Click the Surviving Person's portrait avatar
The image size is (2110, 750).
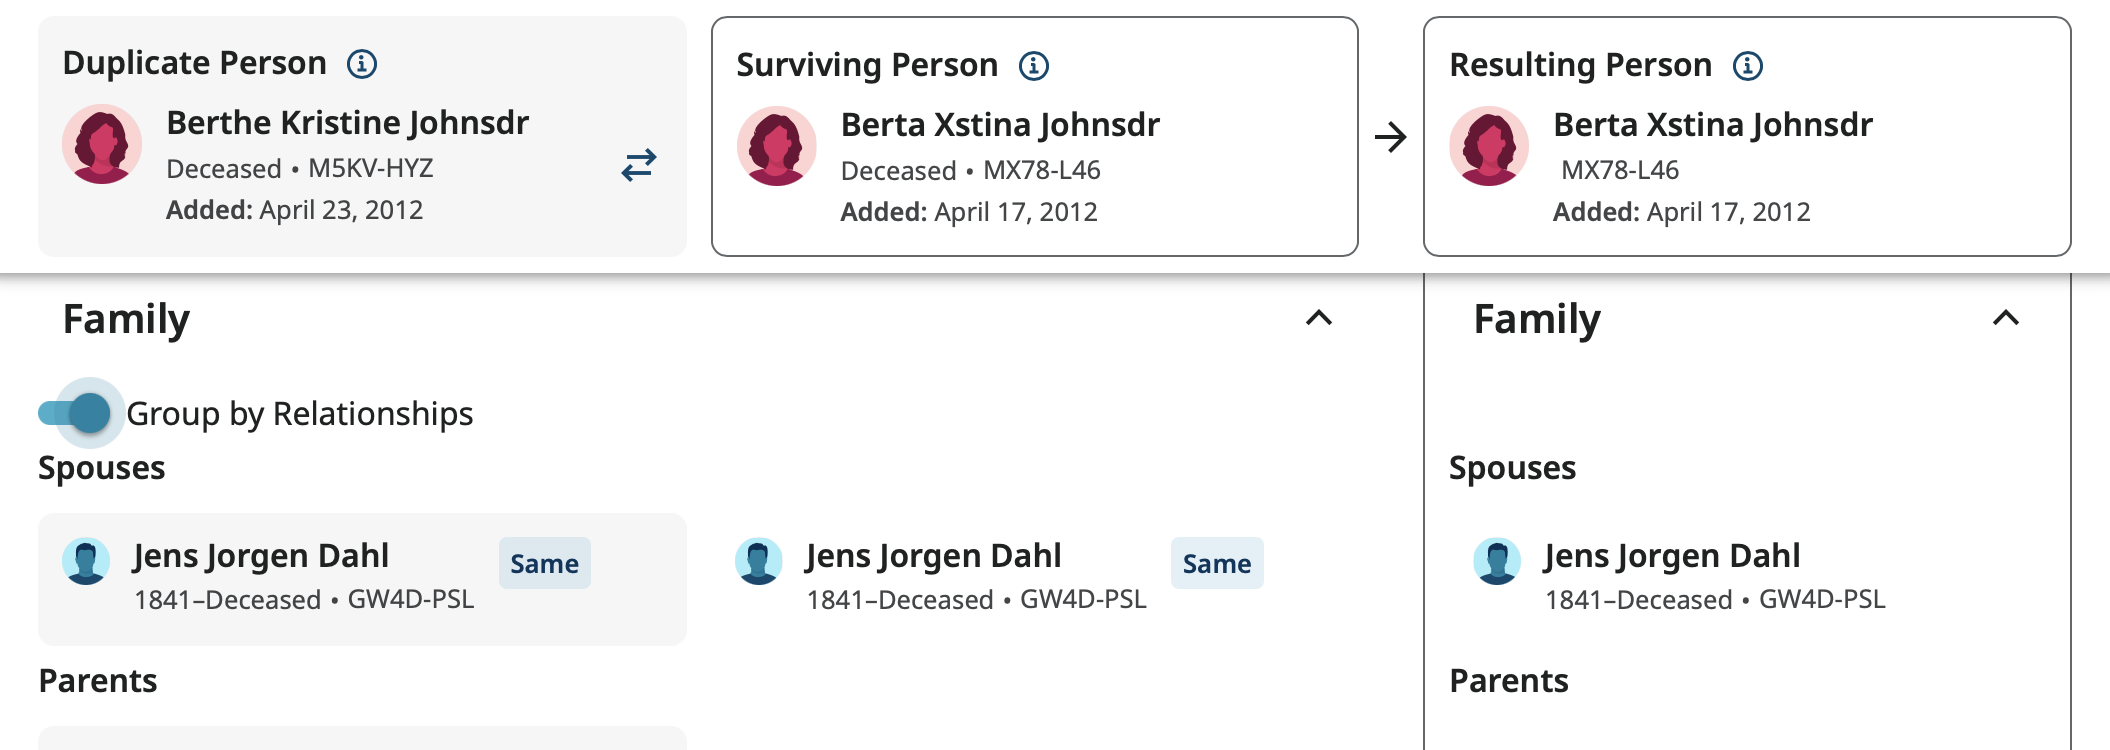tap(776, 146)
